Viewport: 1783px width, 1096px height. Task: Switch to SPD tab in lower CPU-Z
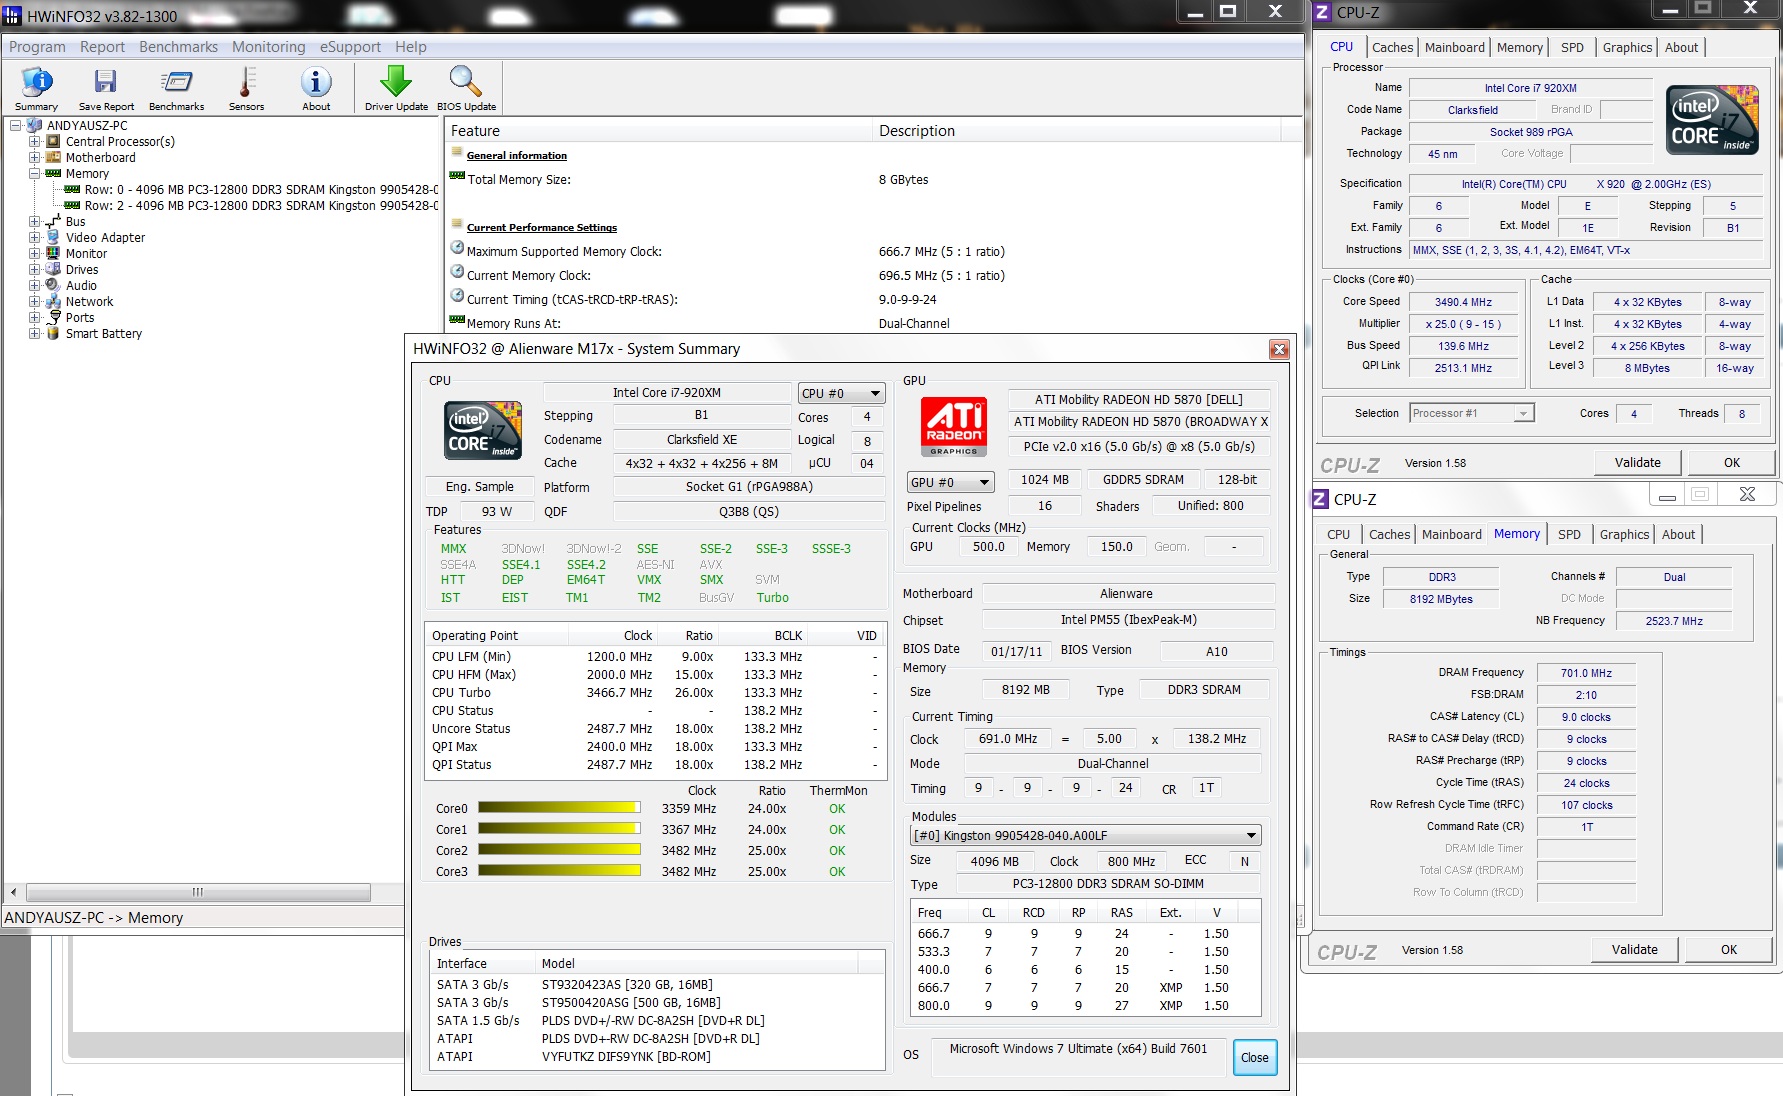pos(1569,535)
